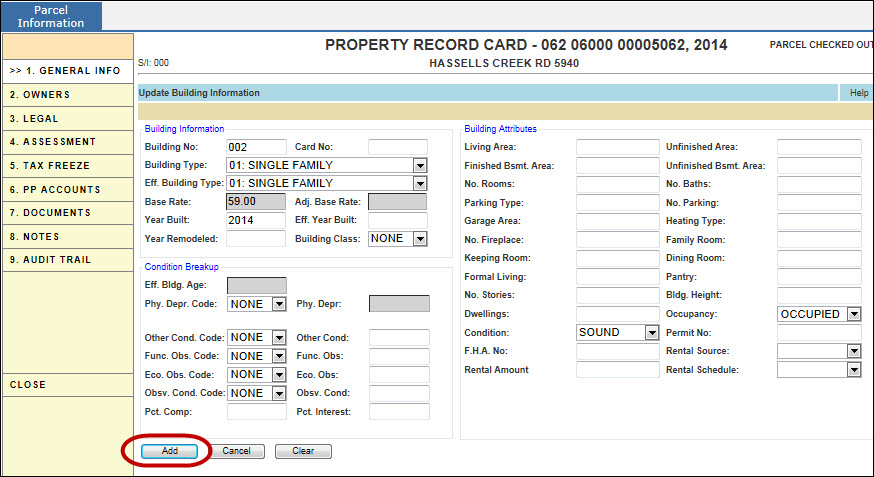Image resolution: width=874 pixels, height=477 pixels.
Task: Select the Audit Trail sidebar item
Action: click(x=67, y=260)
